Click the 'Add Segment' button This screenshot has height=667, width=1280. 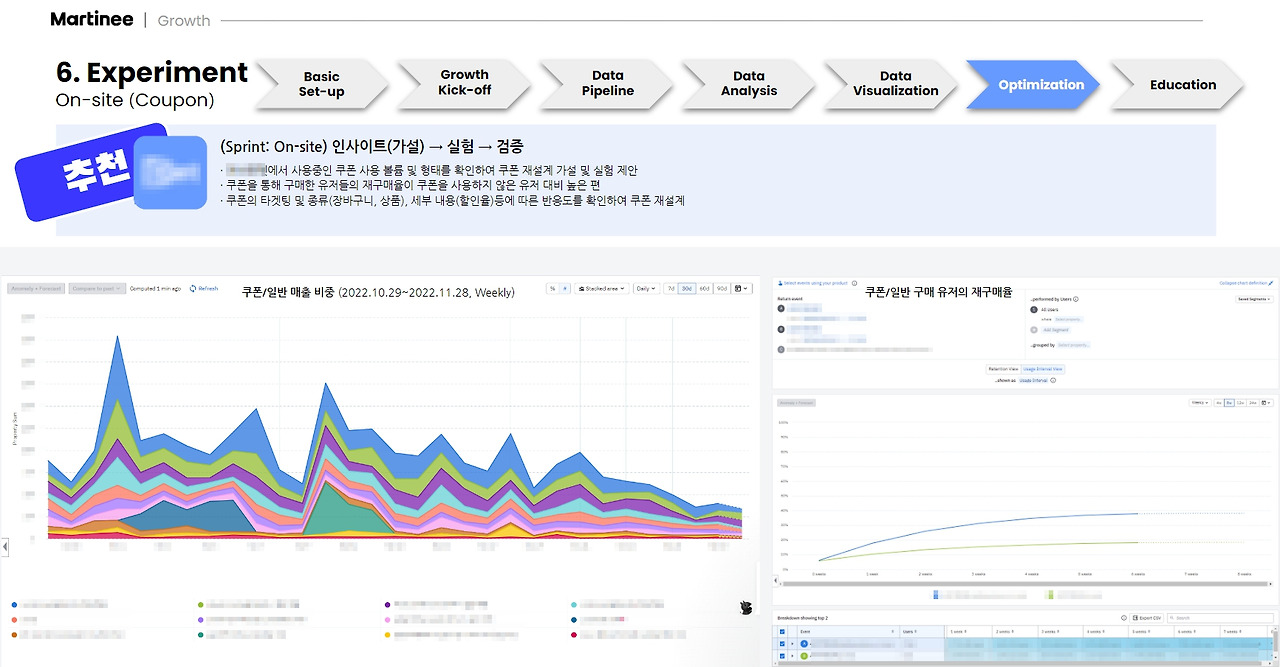pyautogui.click(x=1056, y=330)
